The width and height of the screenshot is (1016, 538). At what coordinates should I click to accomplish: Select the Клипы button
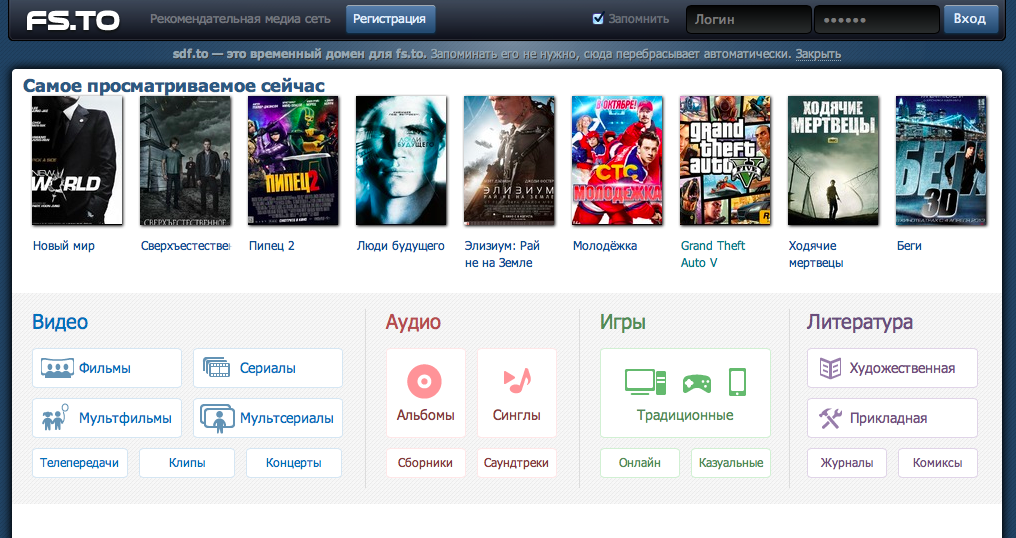coord(187,463)
